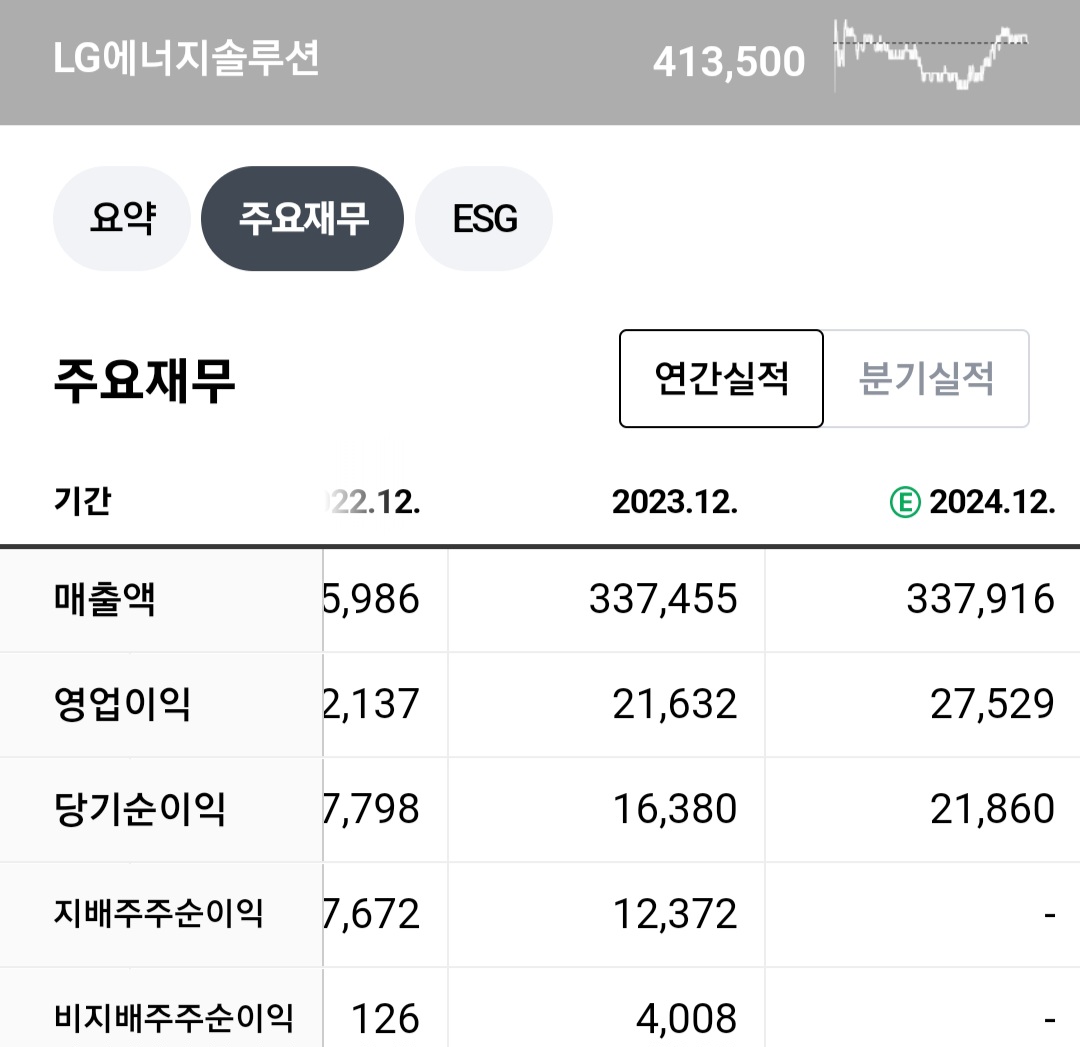
Task: Click the 337,455 revenue value
Action: [x=663, y=599]
